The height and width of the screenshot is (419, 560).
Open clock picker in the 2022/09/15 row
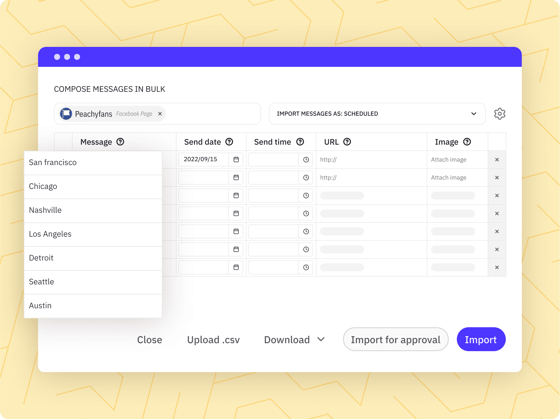(306, 160)
